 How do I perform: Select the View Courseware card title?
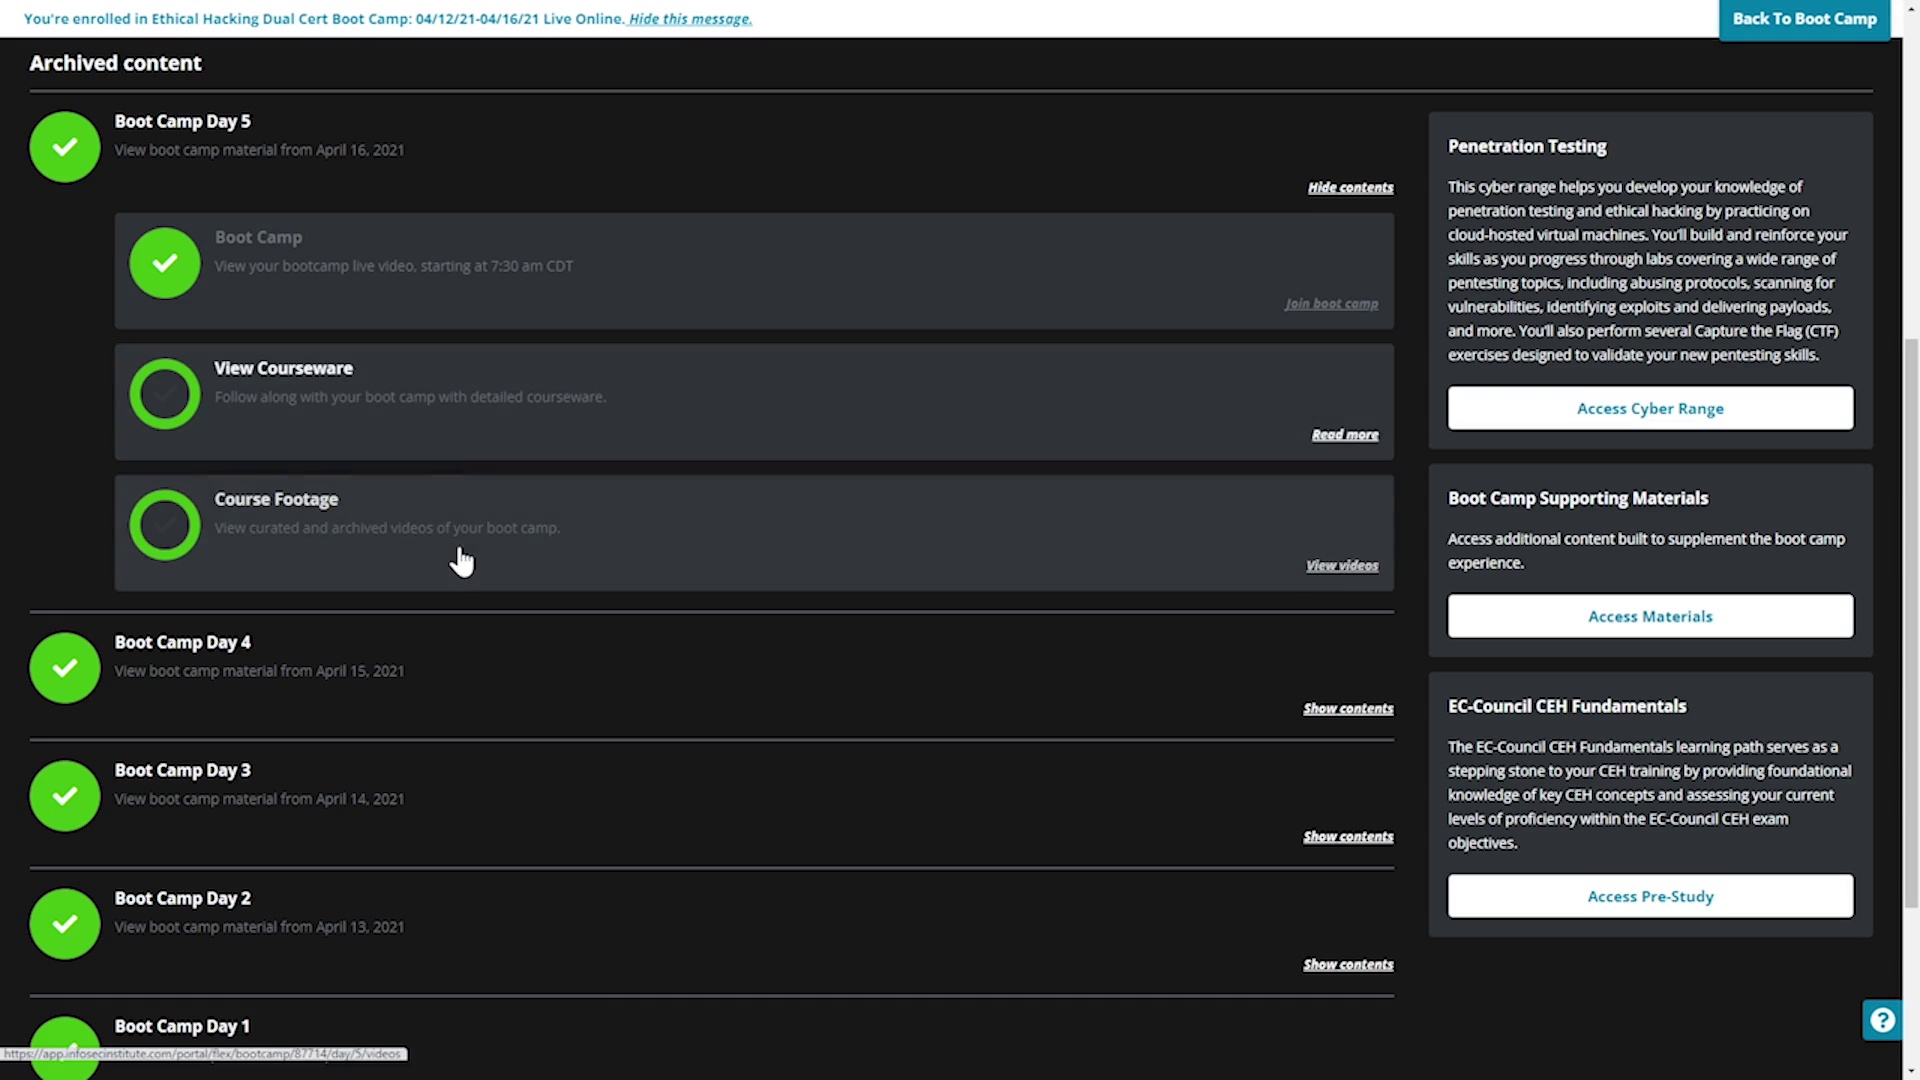pos(283,369)
